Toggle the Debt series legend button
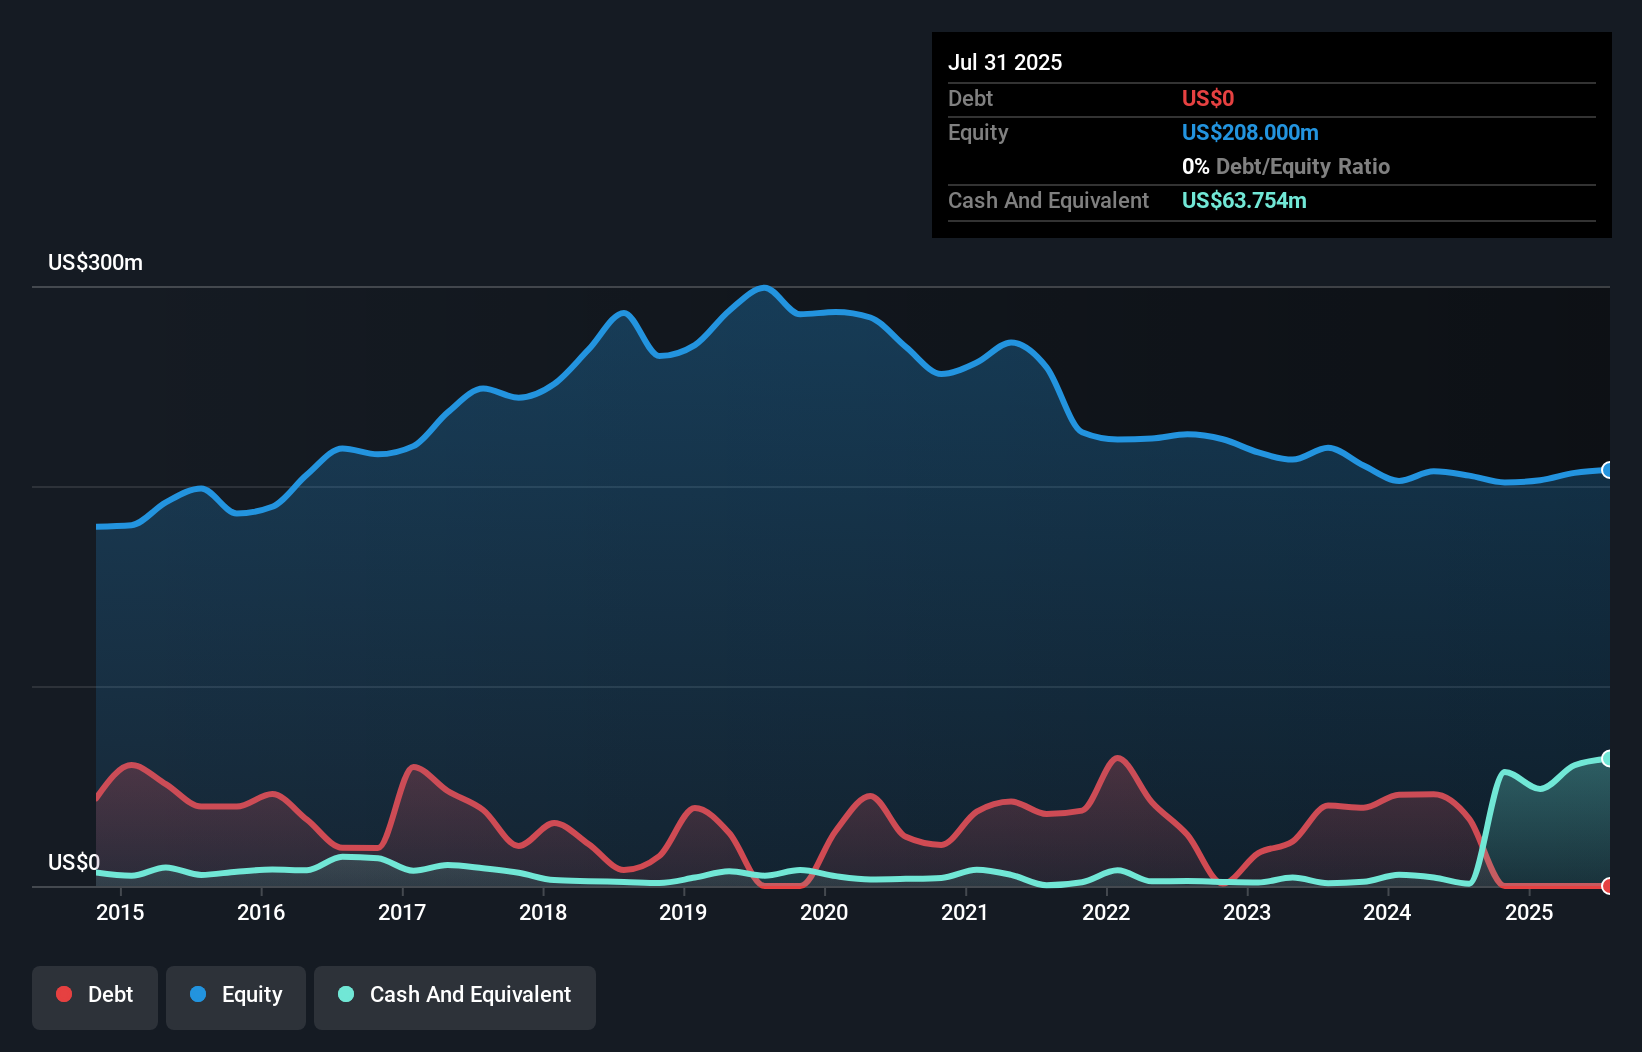 (94, 996)
